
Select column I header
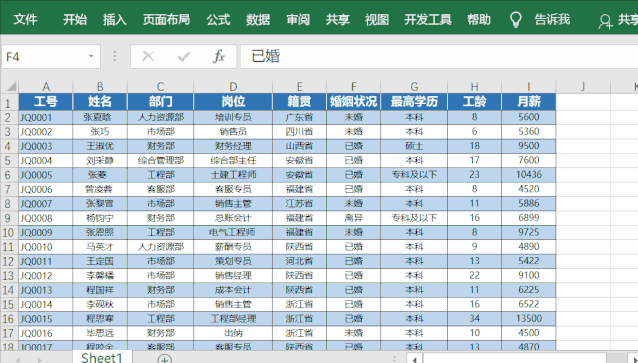(x=529, y=87)
